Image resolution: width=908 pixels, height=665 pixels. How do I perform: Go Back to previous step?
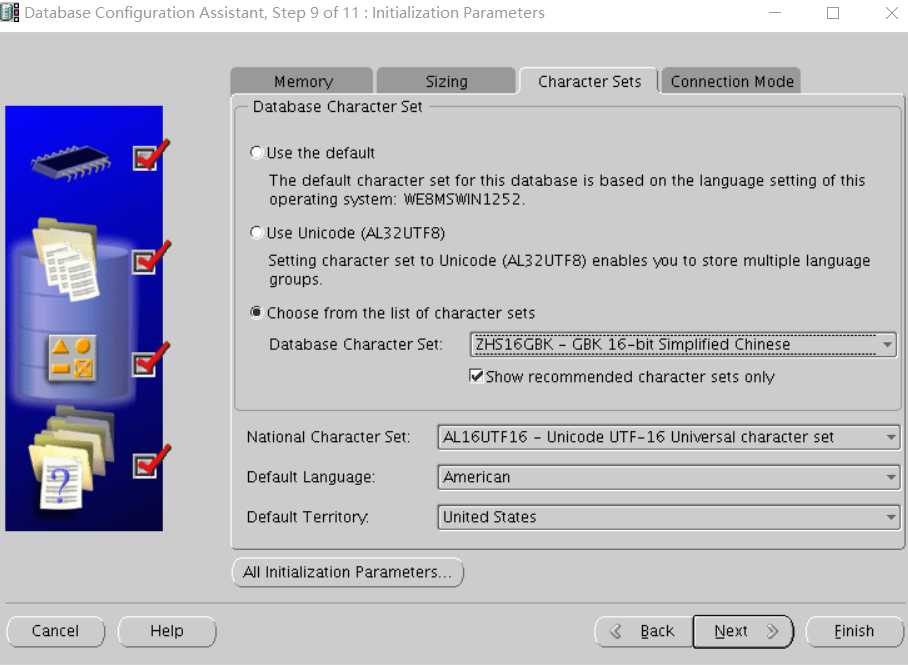tap(643, 631)
